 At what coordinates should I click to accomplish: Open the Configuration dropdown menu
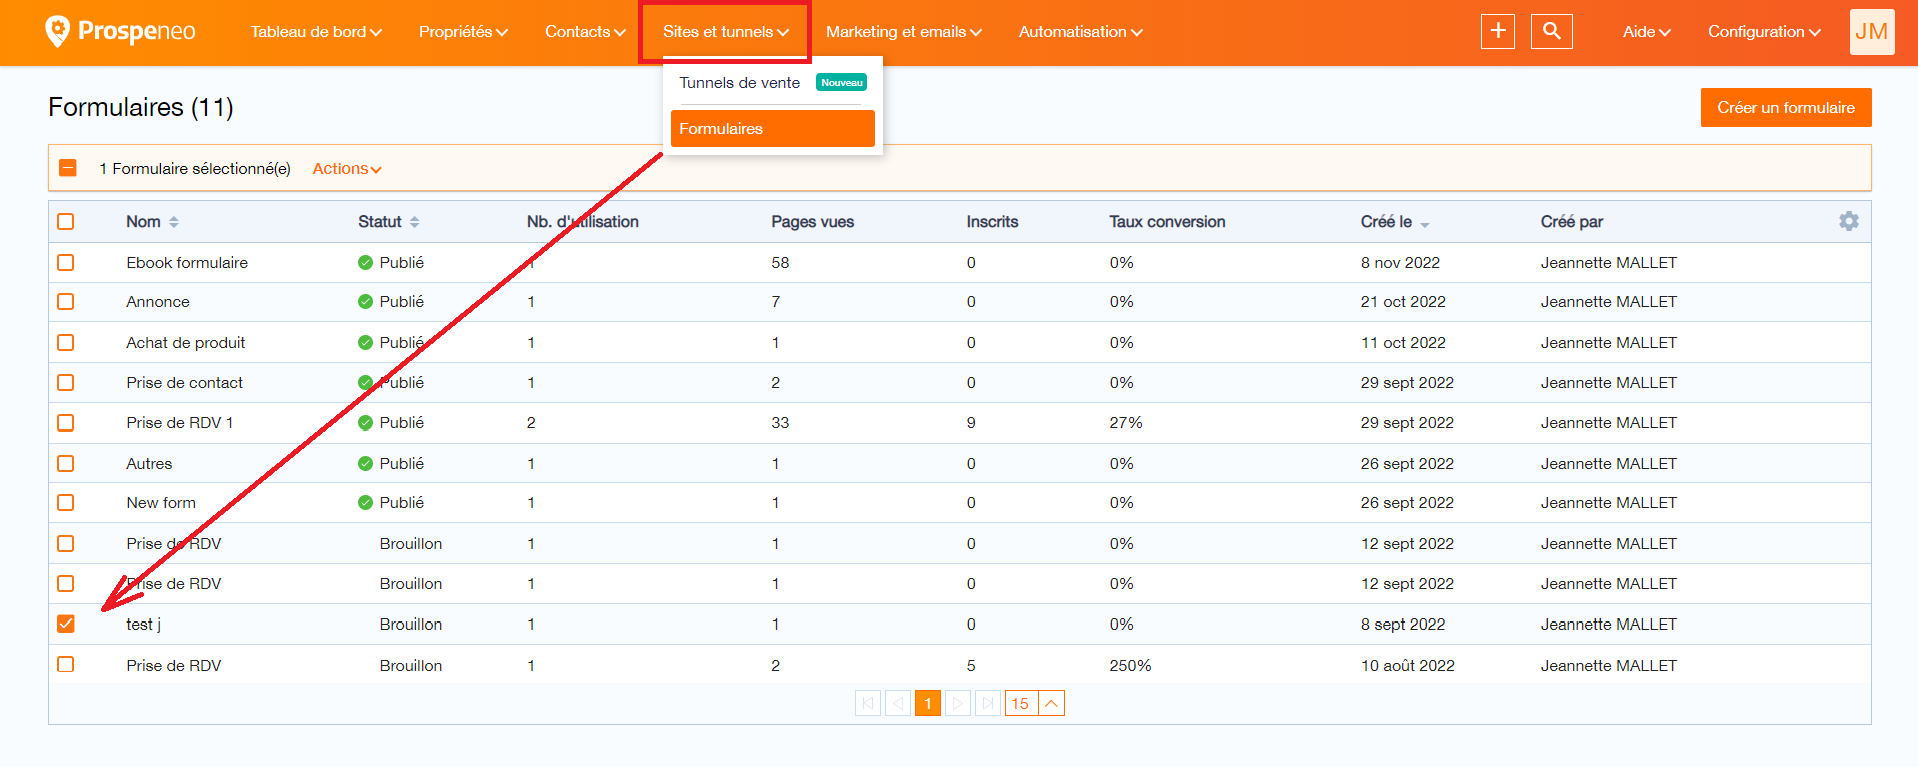tap(1764, 32)
